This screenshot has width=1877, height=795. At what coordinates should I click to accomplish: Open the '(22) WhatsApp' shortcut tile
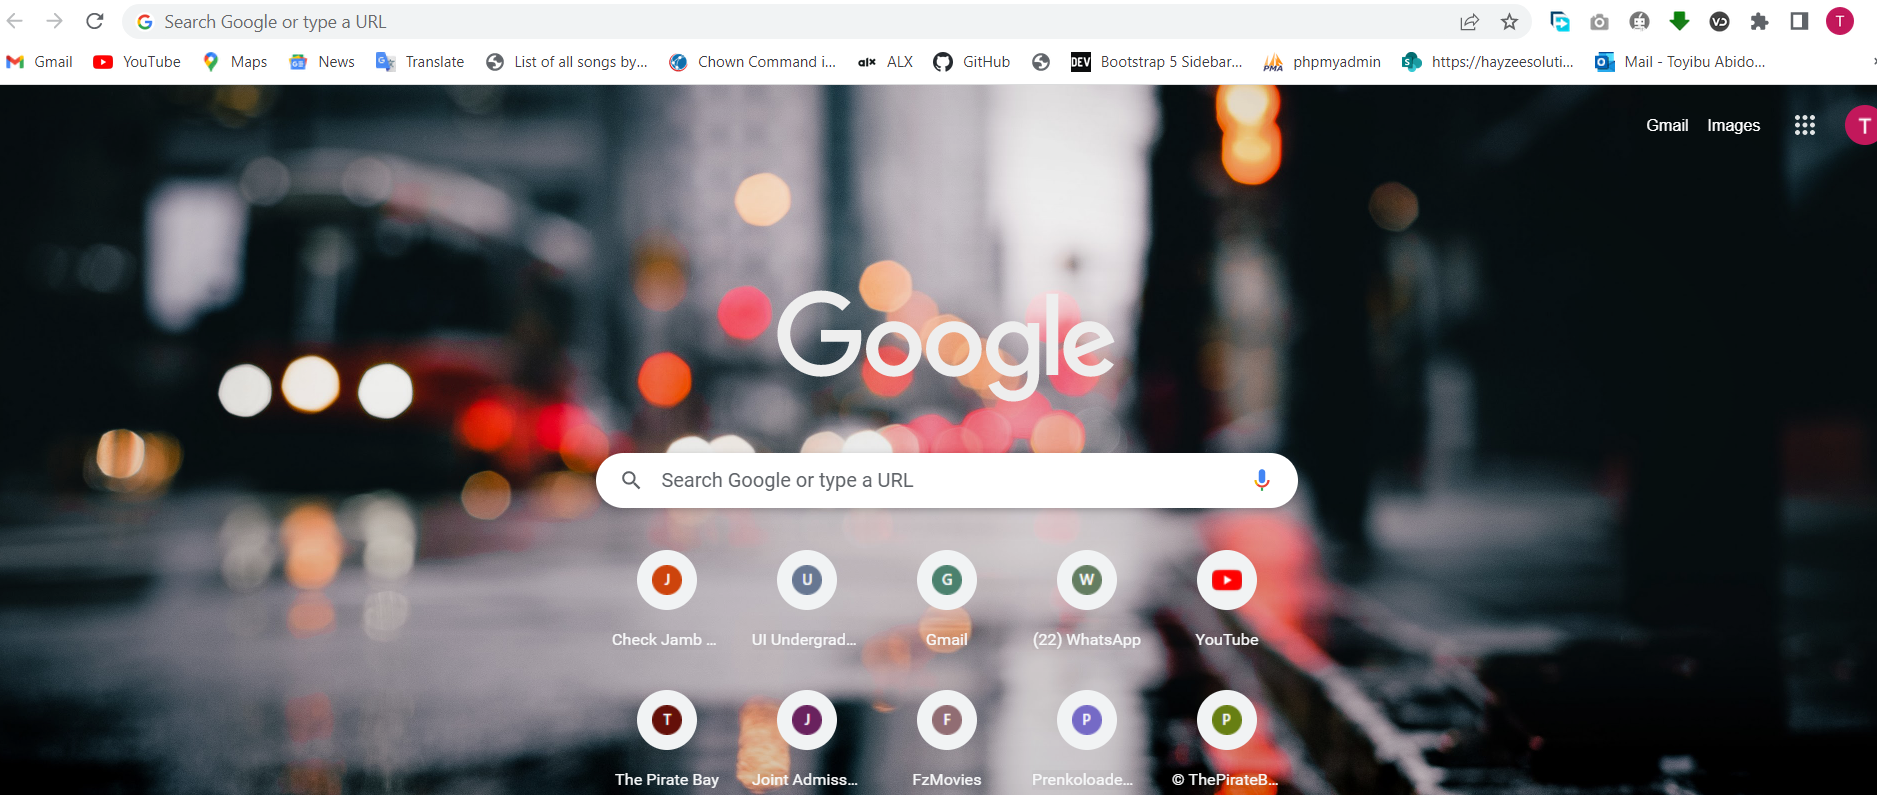point(1087,600)
